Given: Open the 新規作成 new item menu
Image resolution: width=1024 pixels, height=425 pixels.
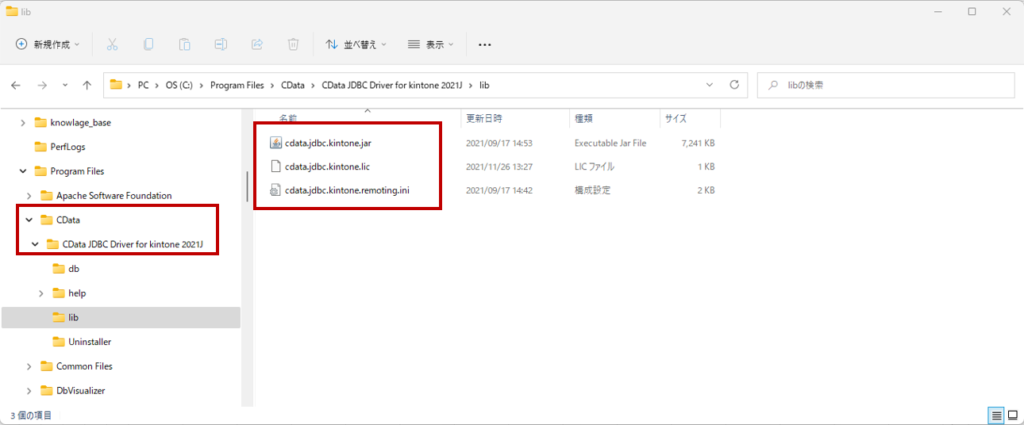Looking at the screenshot, I should [x=48, y=44].
